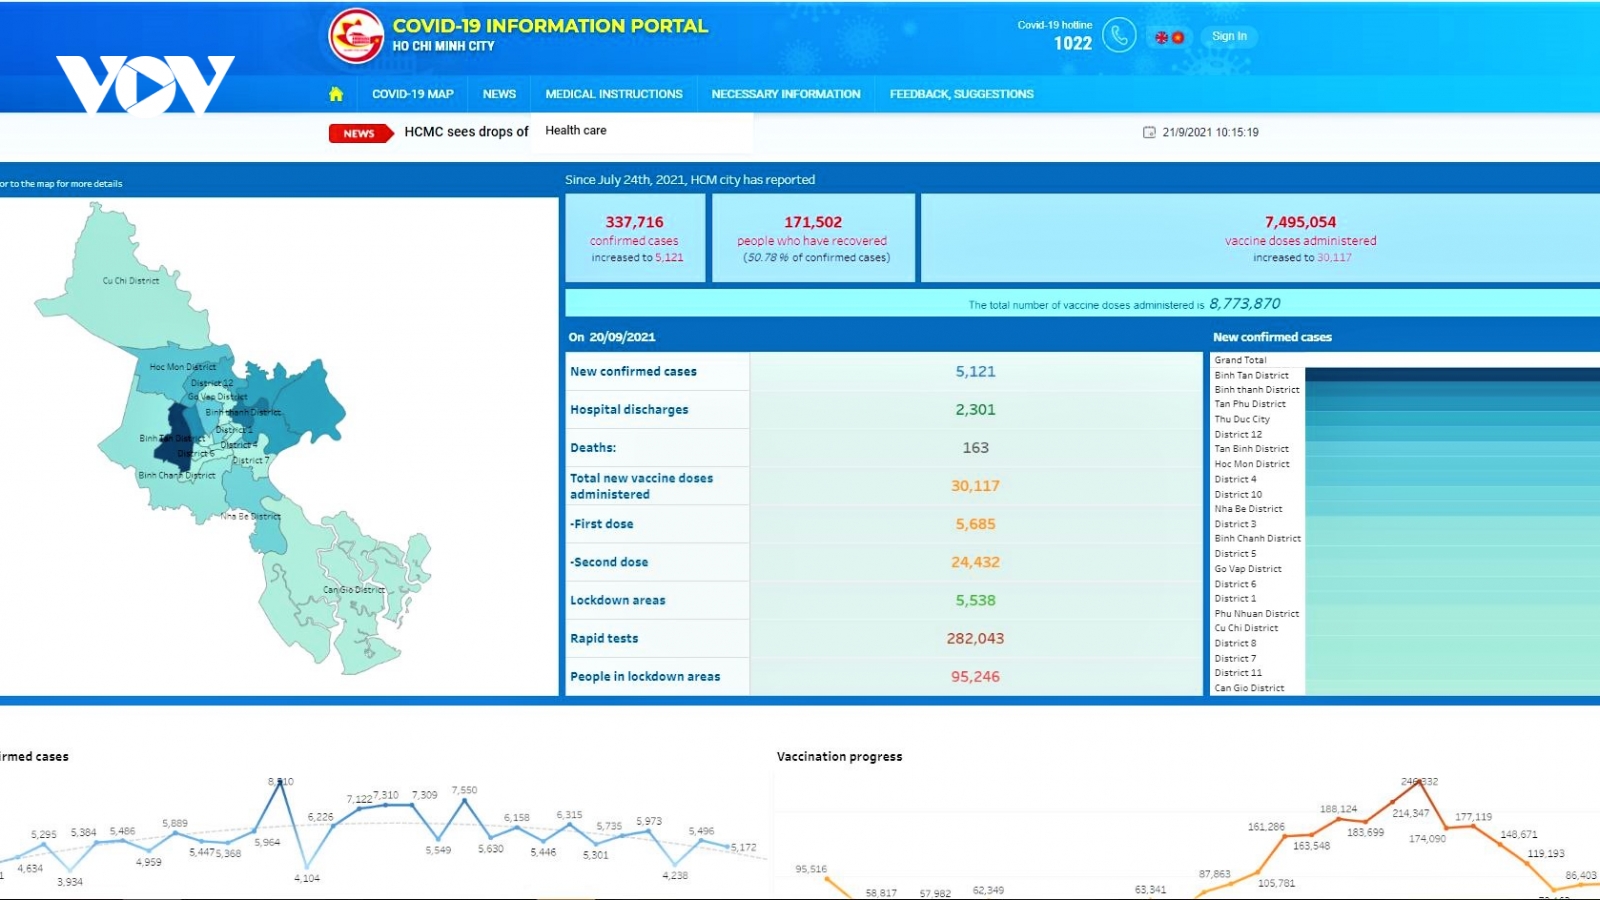Click the Phu Nhuan District bar row
The width and height of the screenshot is (1600, 900).
pos(1406,614)
